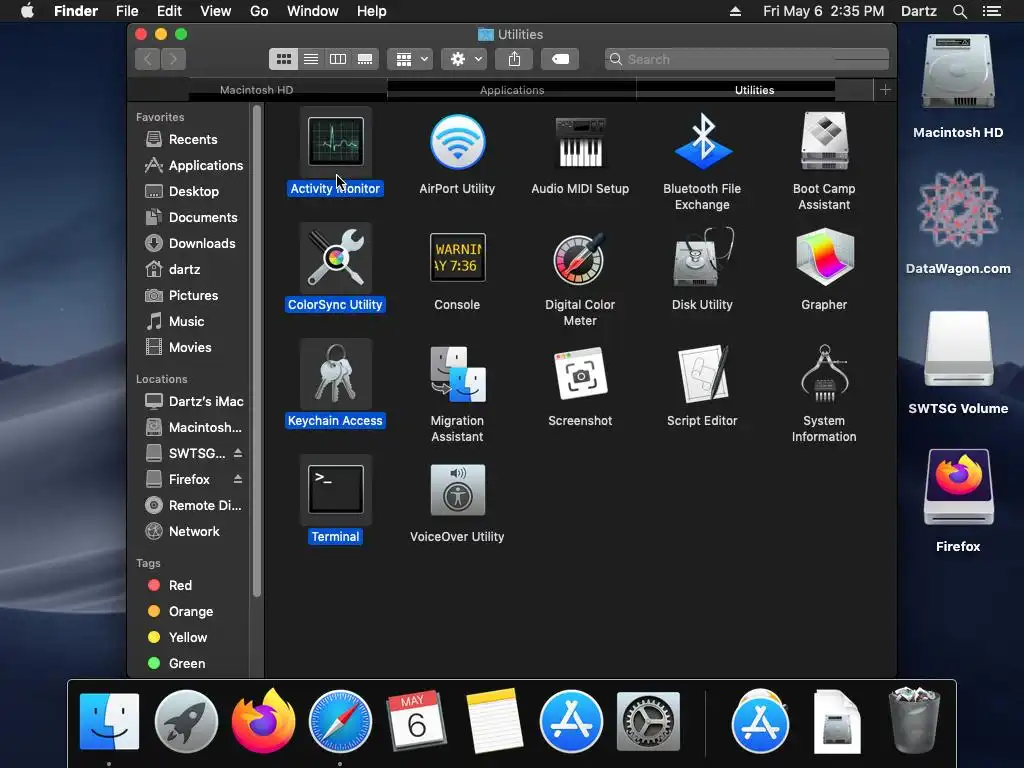The image size is (1024, 768).
Task: Open Spotlight search in menu bar
Action: coord(959,11)
